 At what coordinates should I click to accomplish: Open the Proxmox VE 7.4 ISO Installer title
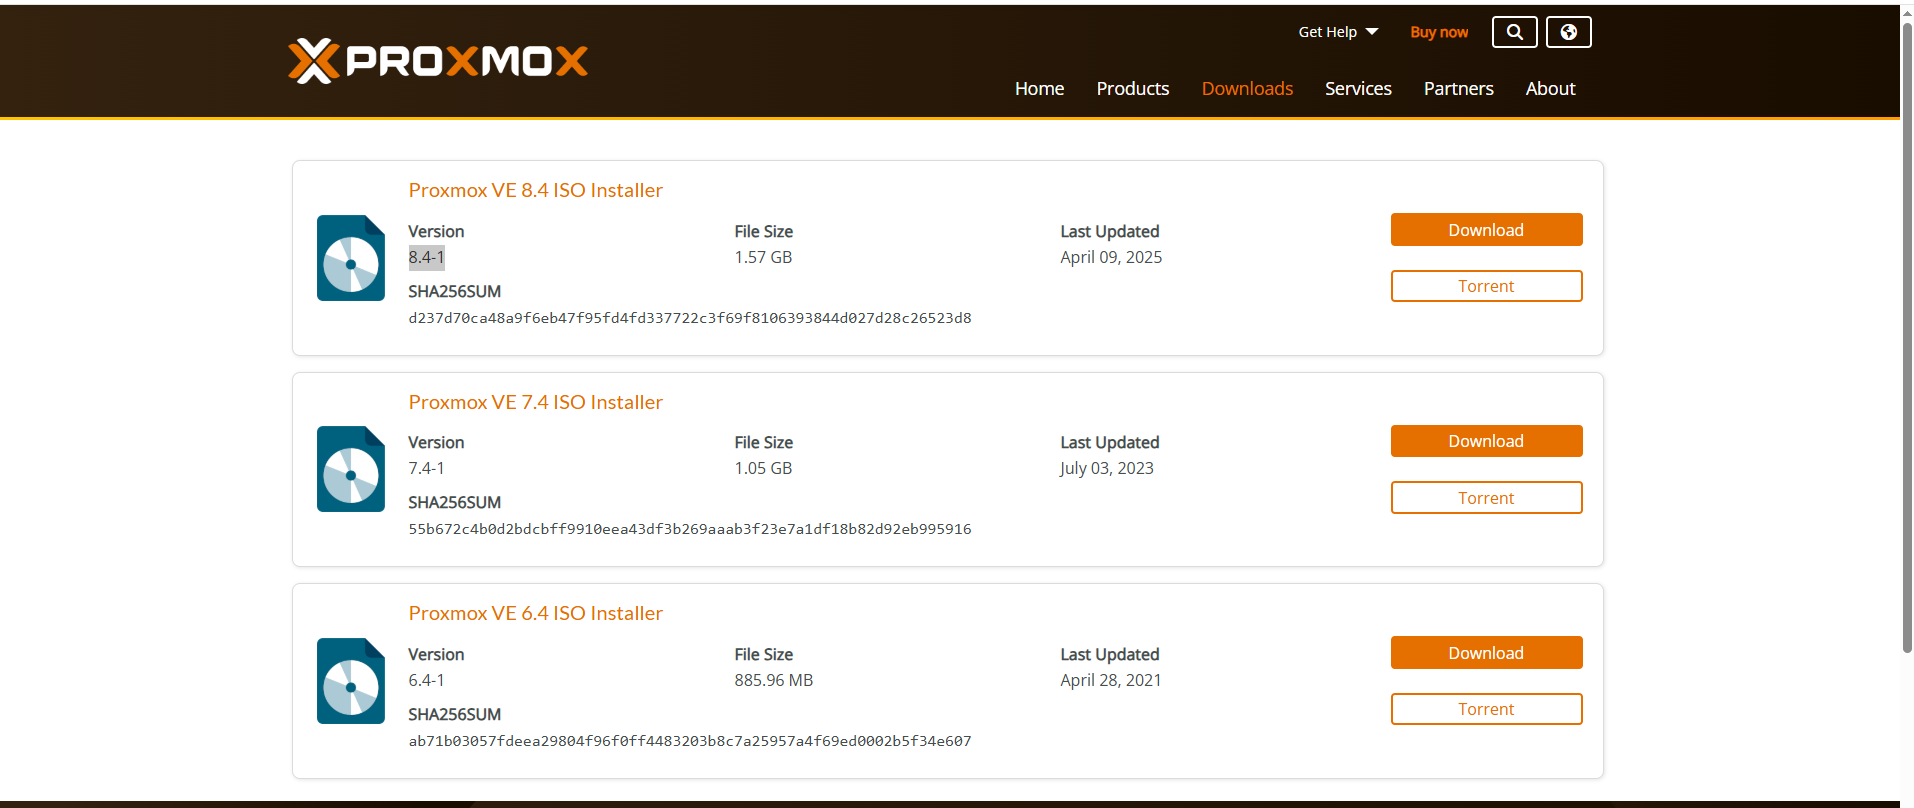(536, 402)
